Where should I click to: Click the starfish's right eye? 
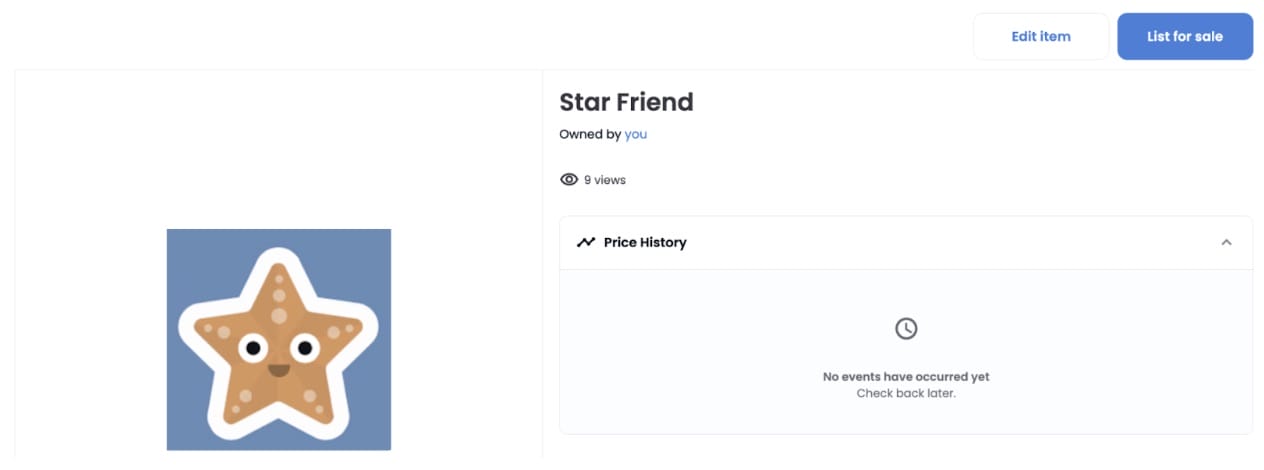pyautogui.click(x=303, y=348)
